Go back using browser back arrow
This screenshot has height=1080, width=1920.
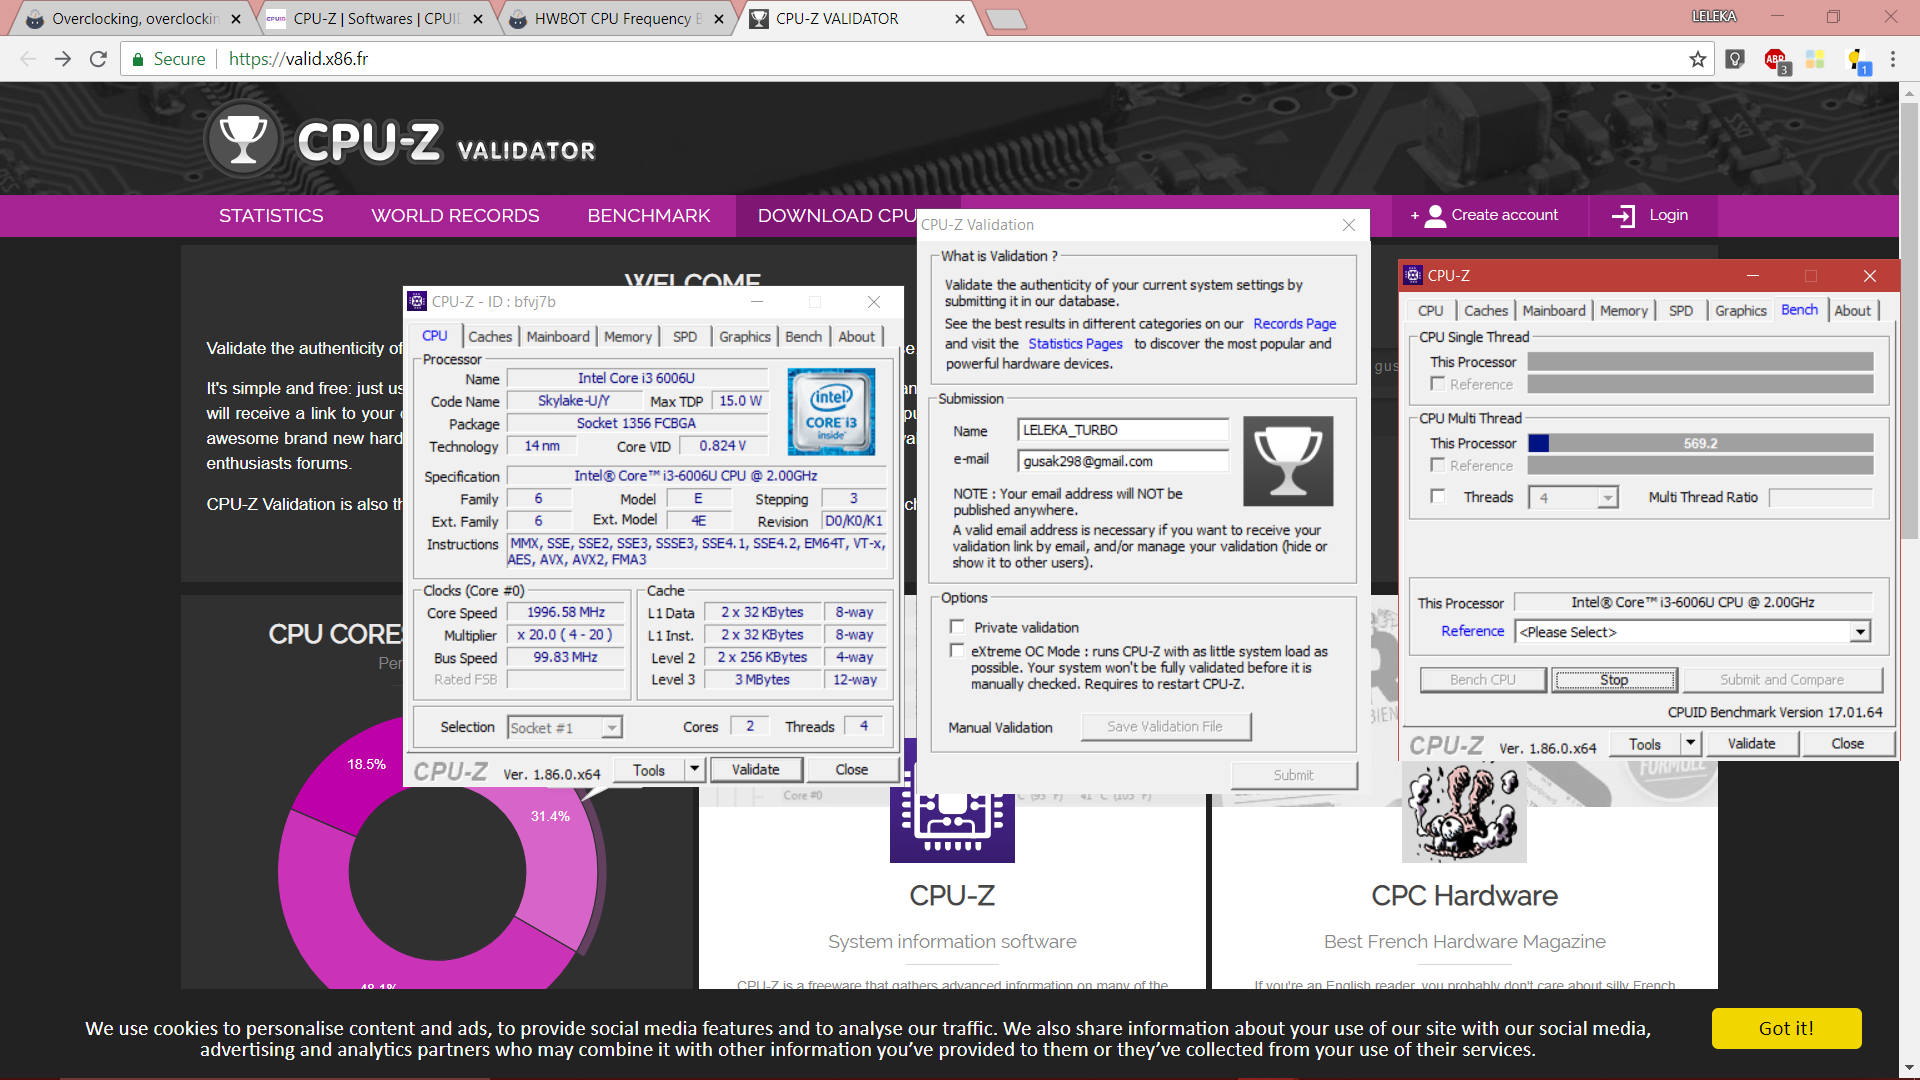pyautogui.click(x=28, y=59)
